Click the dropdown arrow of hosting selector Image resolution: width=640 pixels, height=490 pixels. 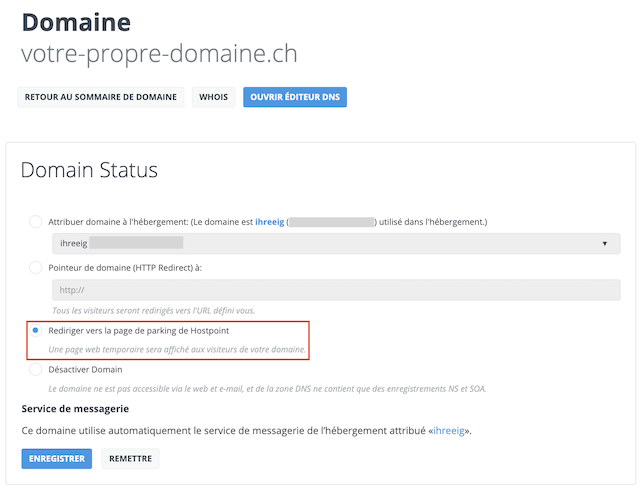[x=604, y=243]
